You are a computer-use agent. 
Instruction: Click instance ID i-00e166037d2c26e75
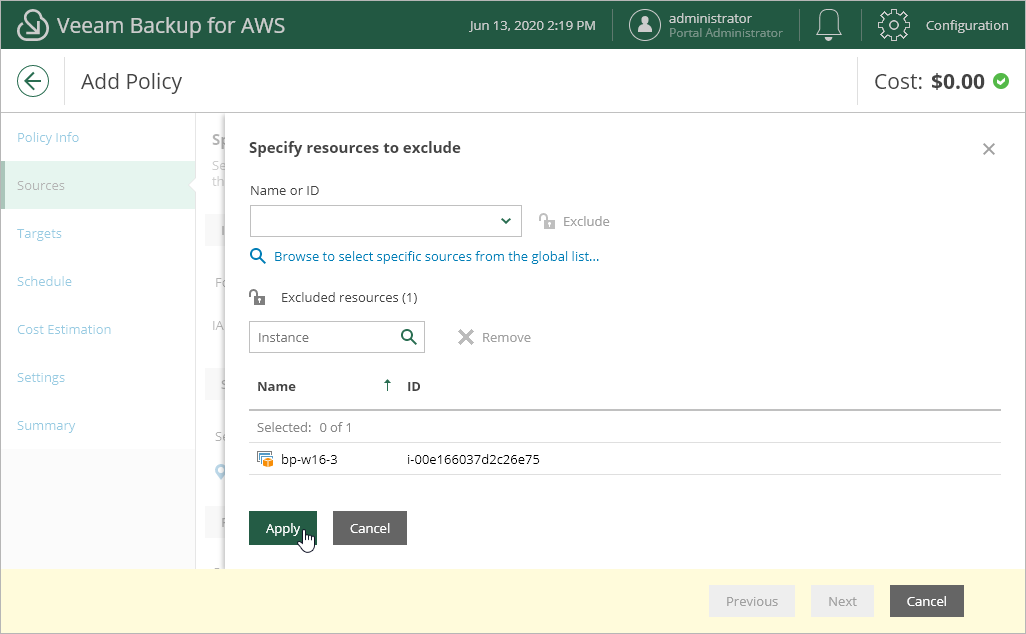[x=473, y=459]
